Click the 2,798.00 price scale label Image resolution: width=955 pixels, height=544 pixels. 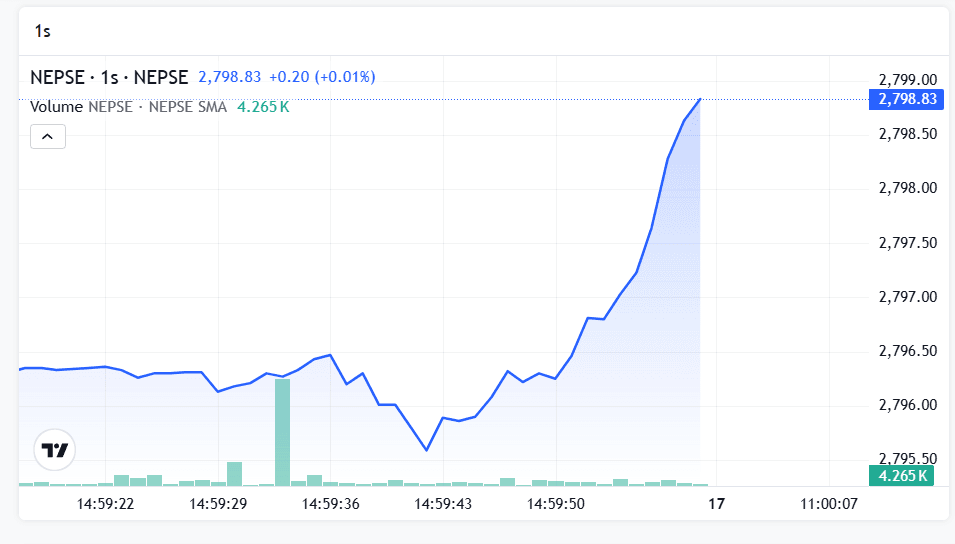point(907,188)
